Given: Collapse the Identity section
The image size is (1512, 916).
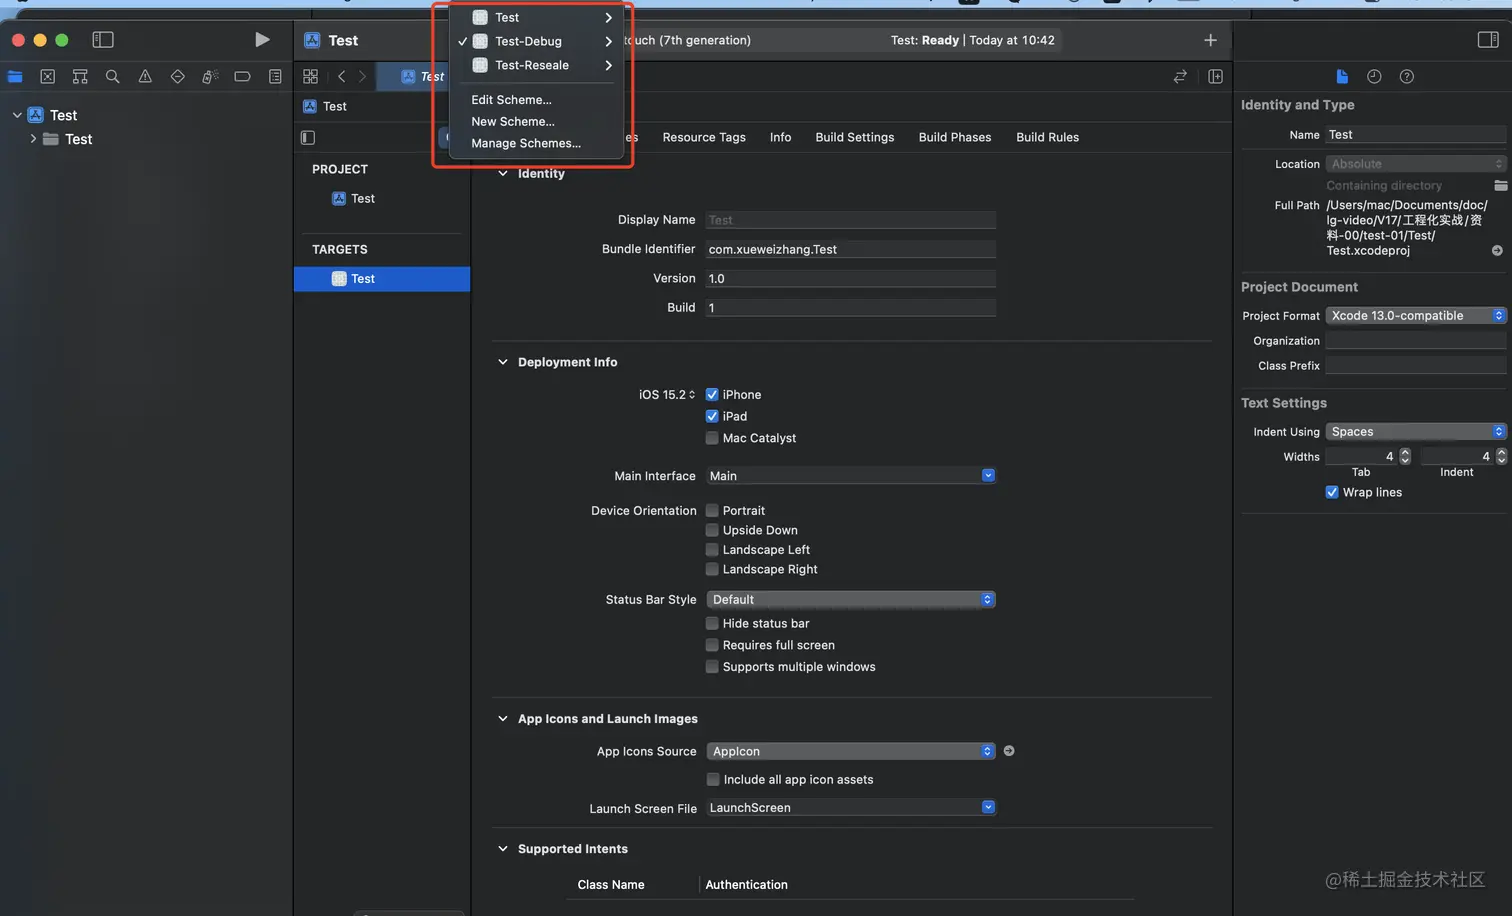Looking at the screenshot, I should pyautogui.click(x=503, y=173).
